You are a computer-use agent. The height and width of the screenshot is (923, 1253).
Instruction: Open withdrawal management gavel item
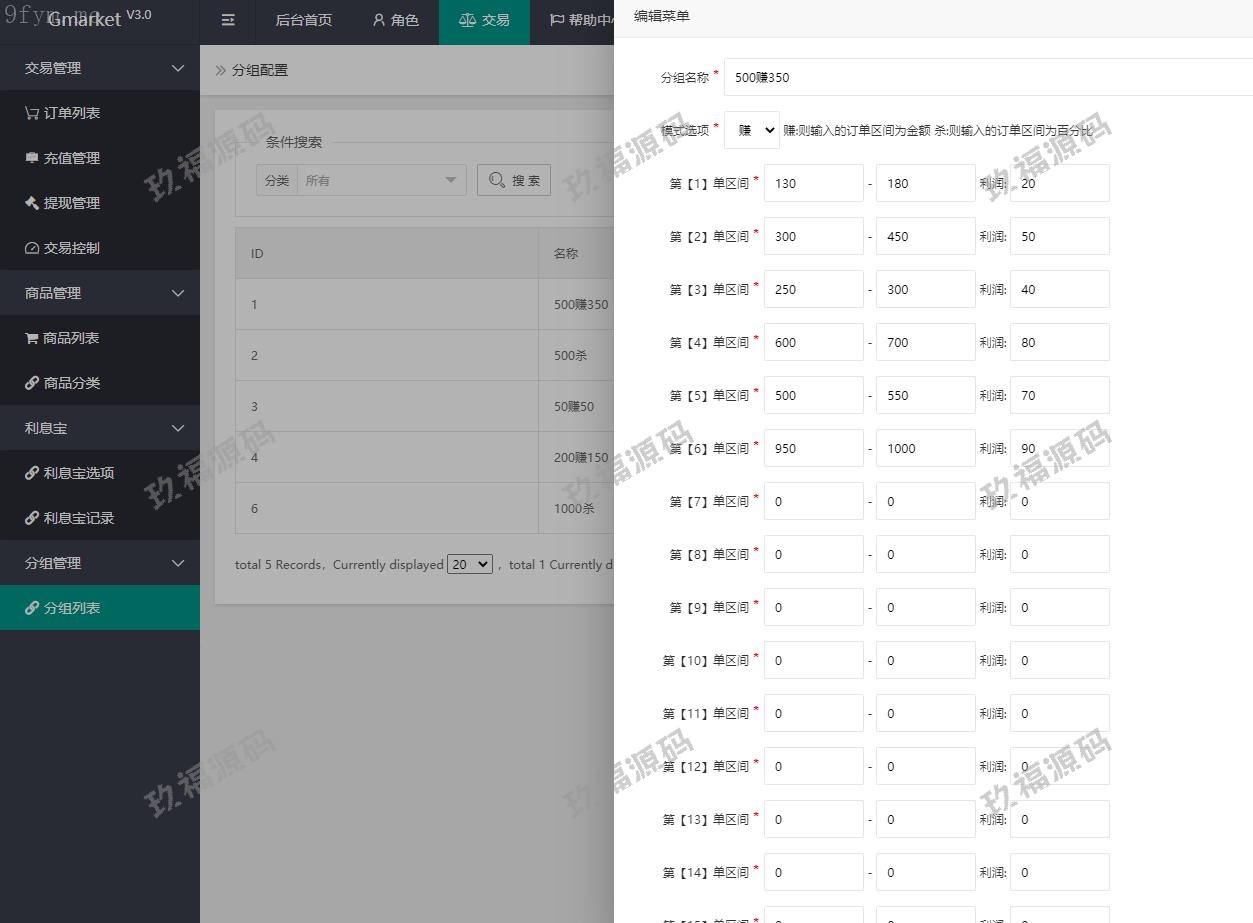pyautogui.click(x=62, y=203)
